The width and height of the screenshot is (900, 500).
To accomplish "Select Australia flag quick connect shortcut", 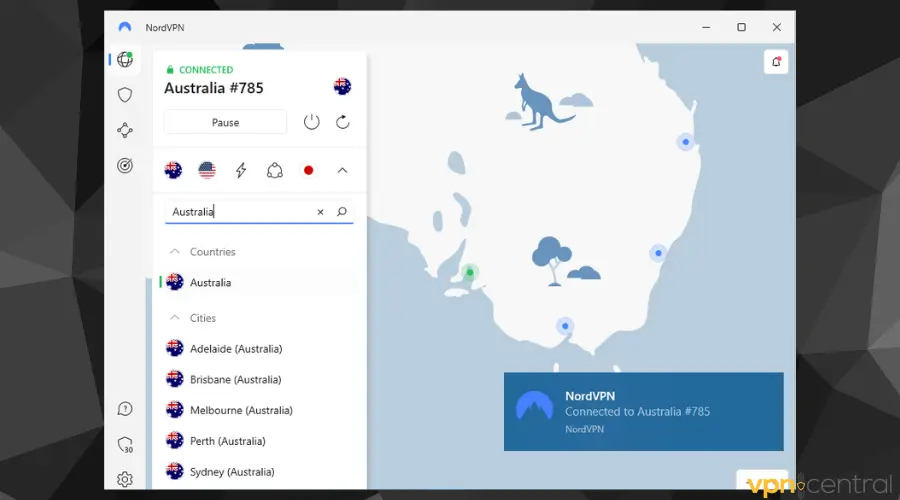I will [x=173, y=170].
